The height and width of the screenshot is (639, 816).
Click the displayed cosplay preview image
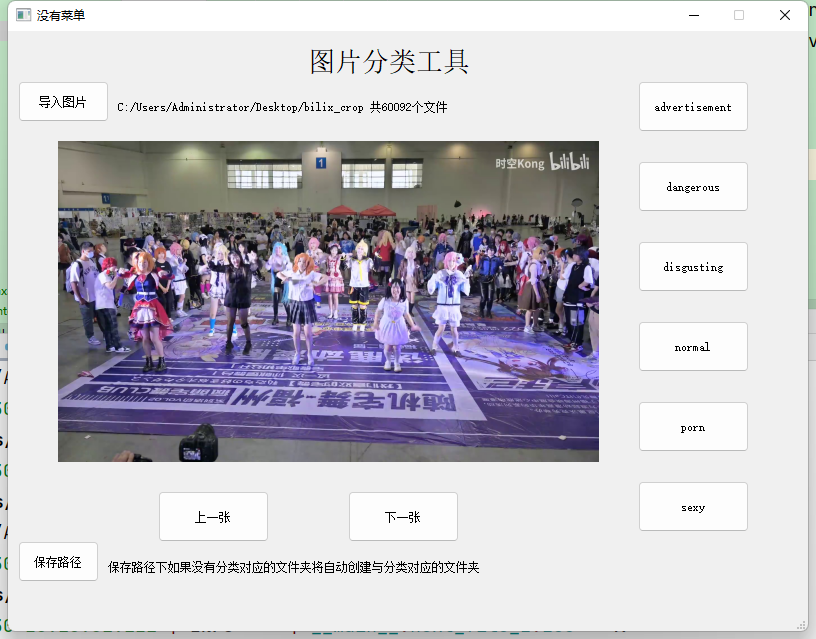coord(328,301)
